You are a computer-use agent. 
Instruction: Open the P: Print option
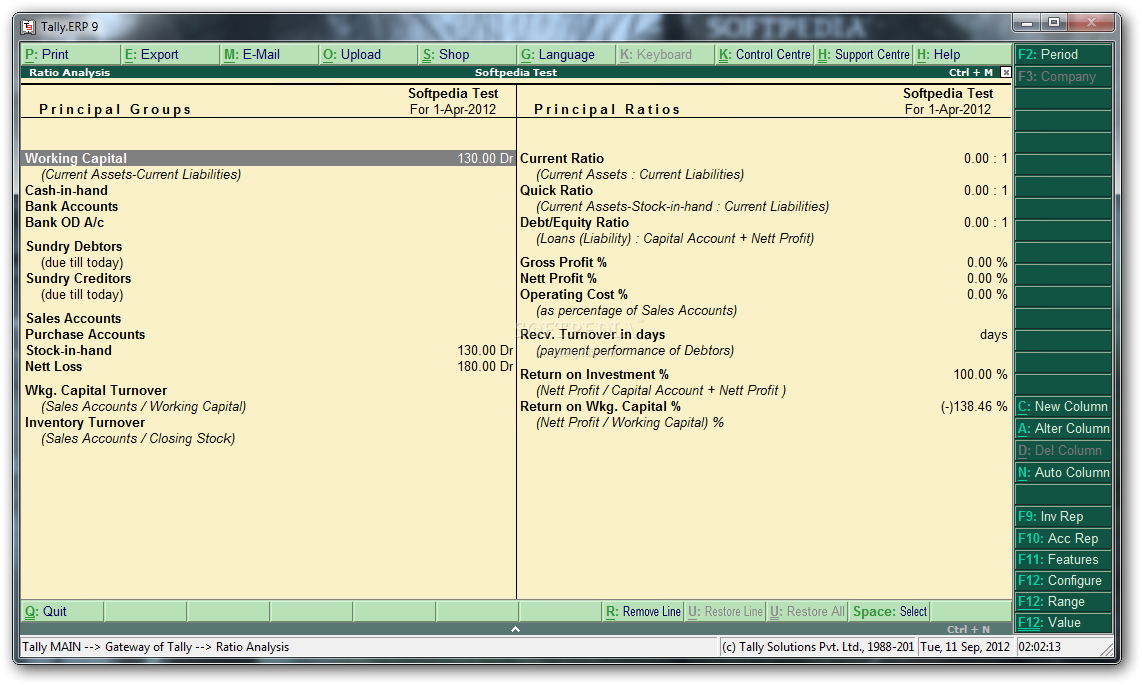[71, 55]
